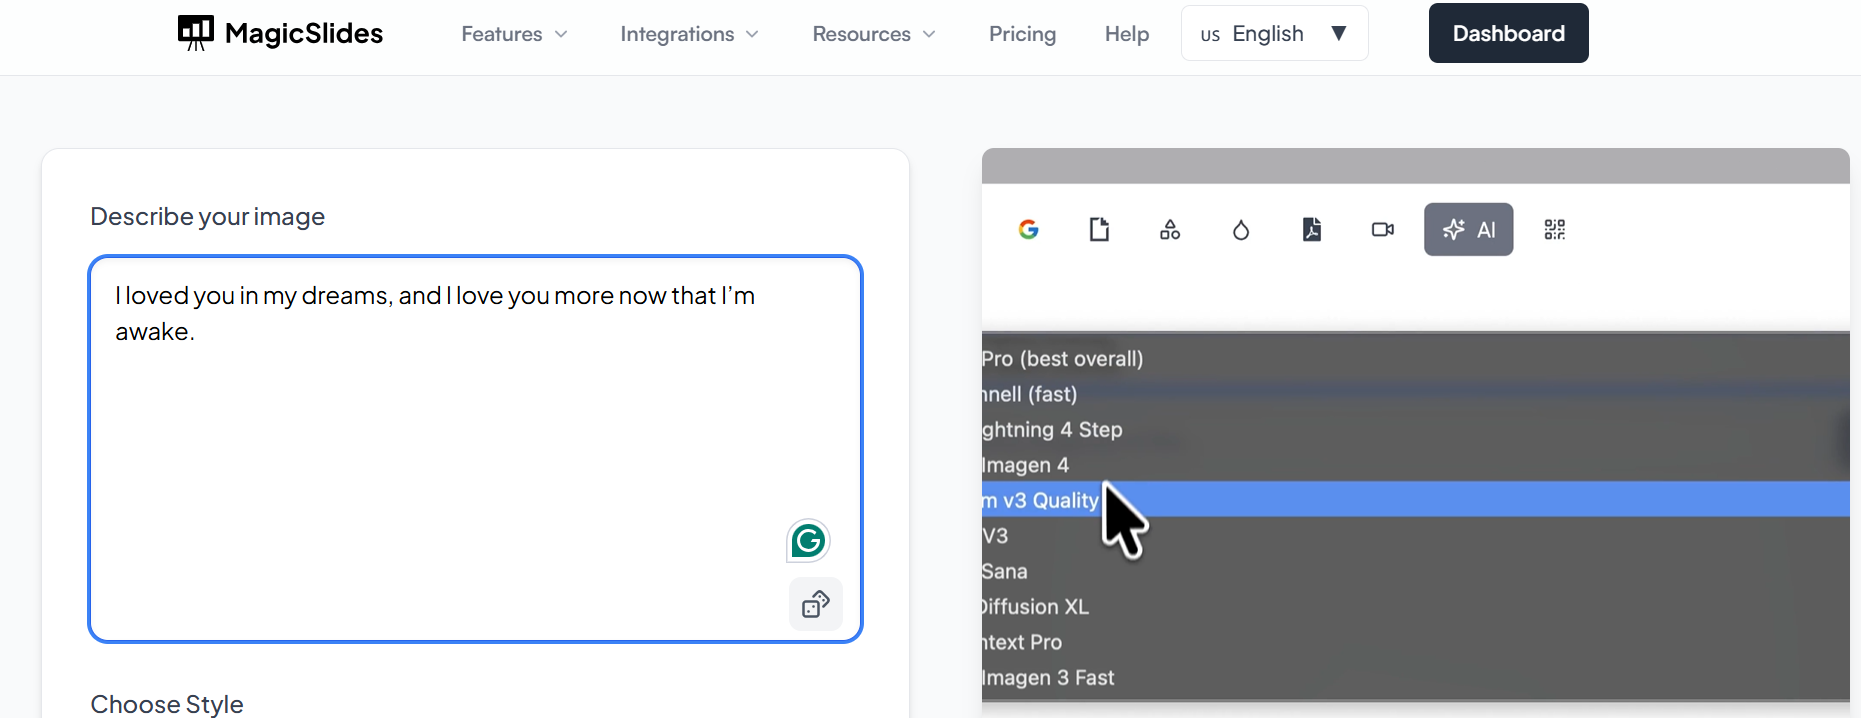Select the AI tab in the toolbar
The height and width of the screenshot is (718, 1861).
pyautogui.click(x=1468, y=230)
